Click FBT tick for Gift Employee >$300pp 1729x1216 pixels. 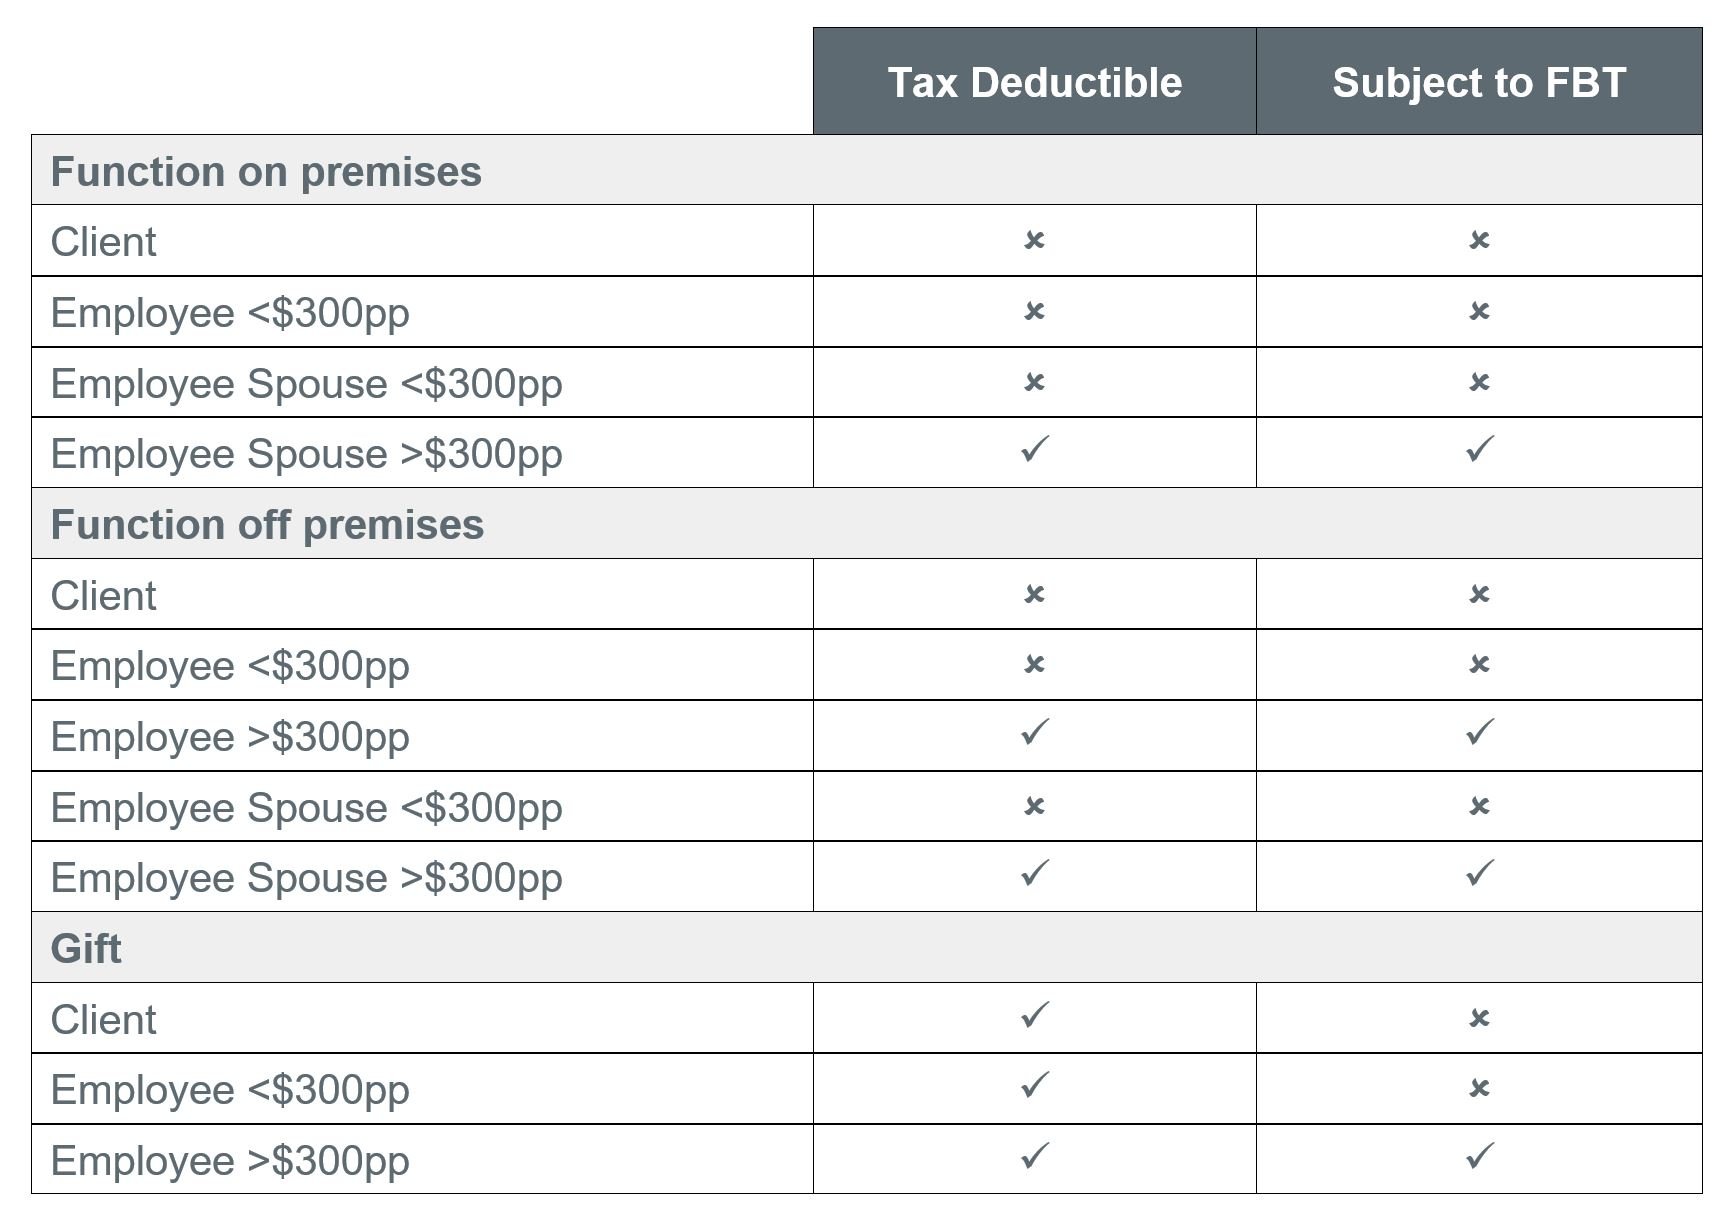(1479, 1157)
